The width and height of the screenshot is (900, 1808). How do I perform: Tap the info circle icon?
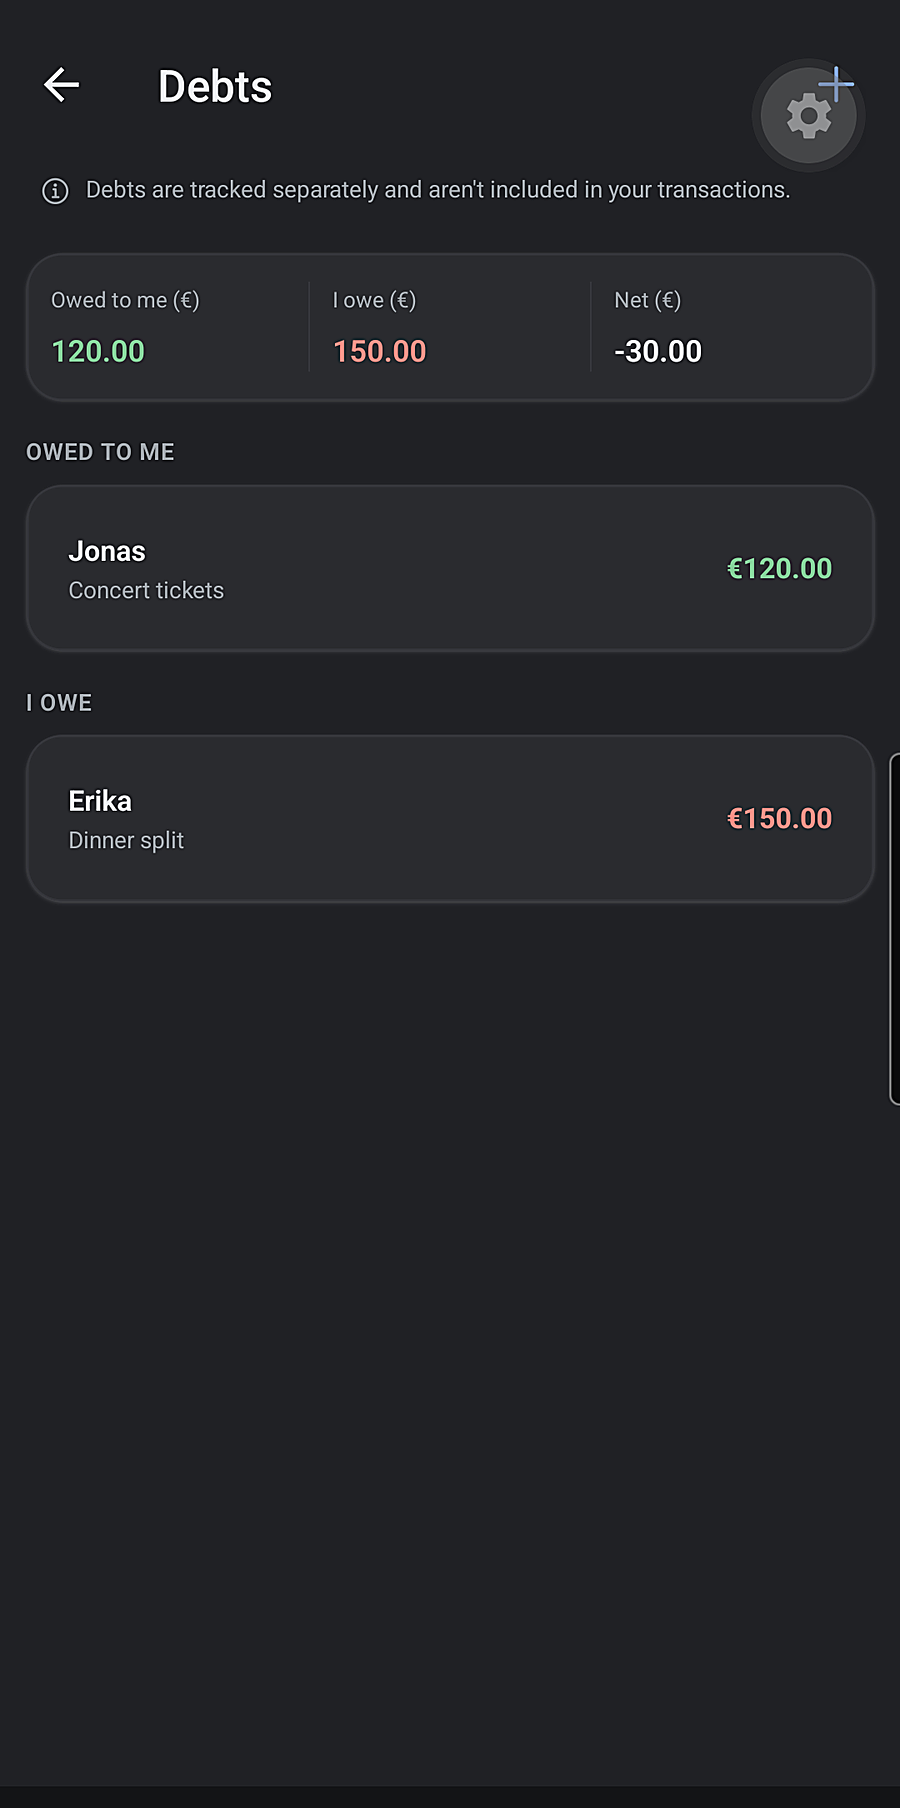tap(55, 191)
